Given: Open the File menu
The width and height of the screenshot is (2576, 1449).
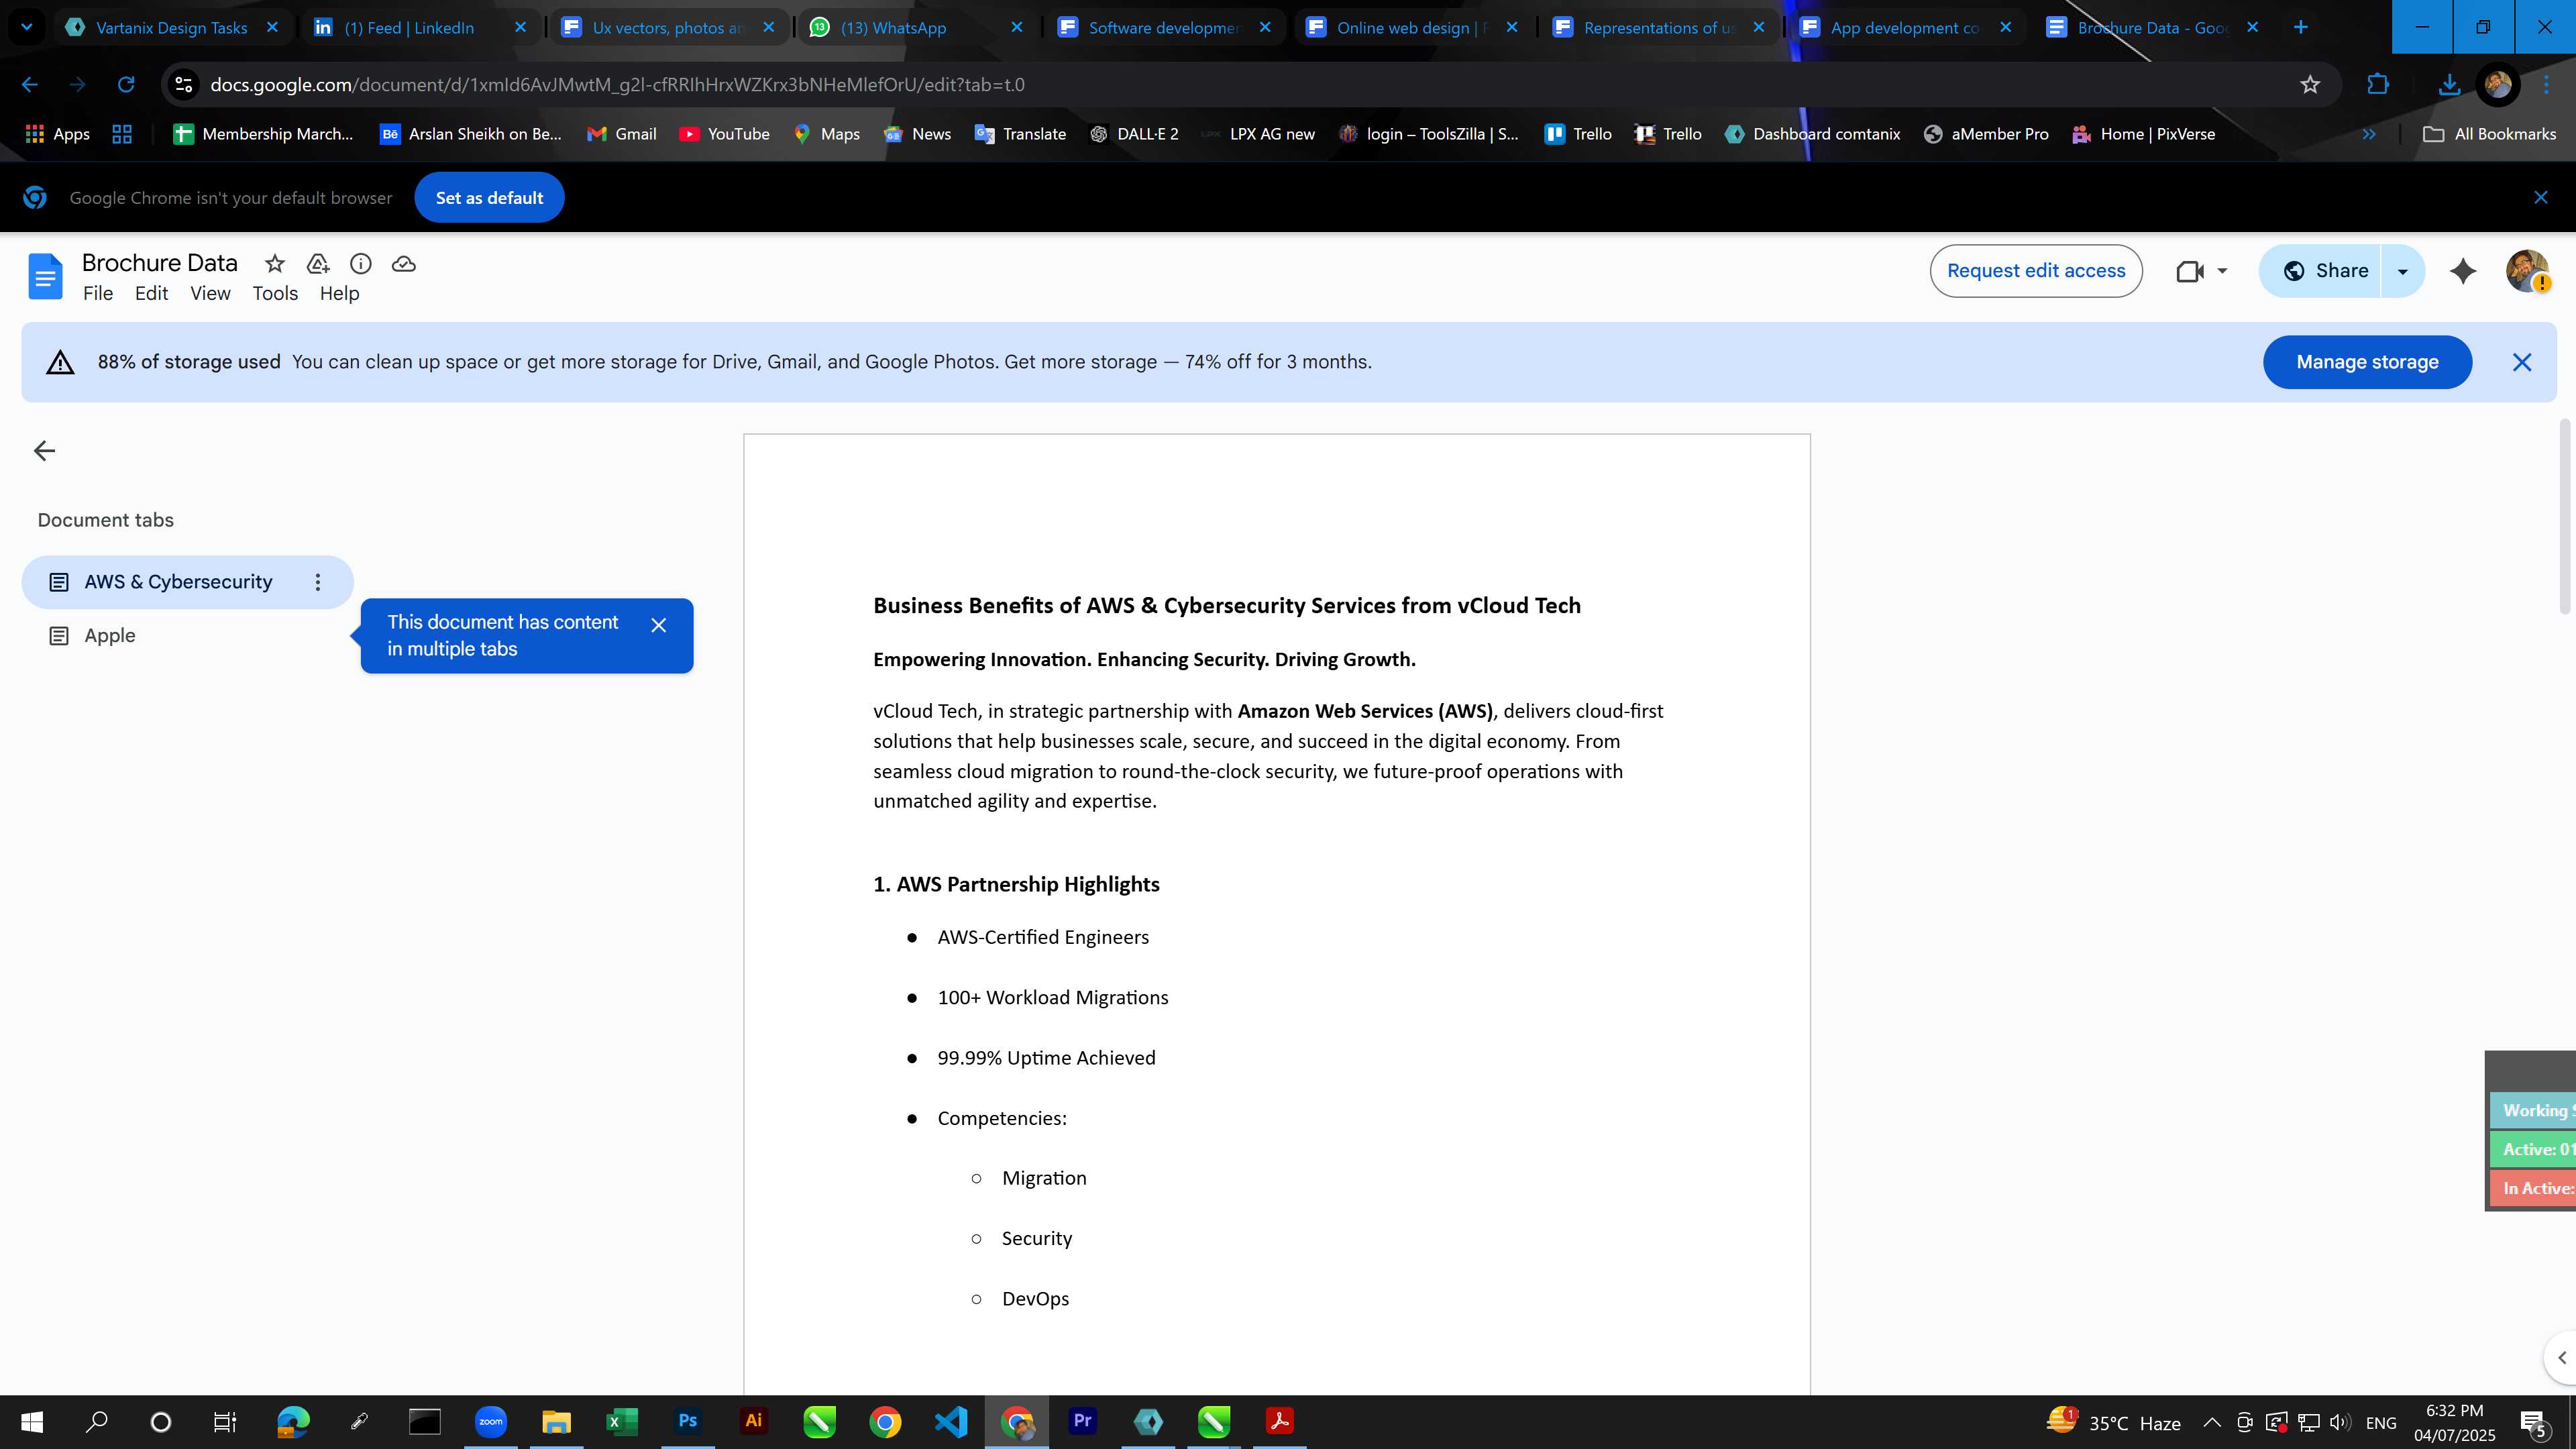Looking at the screenshot, I should tap(98, 293).
